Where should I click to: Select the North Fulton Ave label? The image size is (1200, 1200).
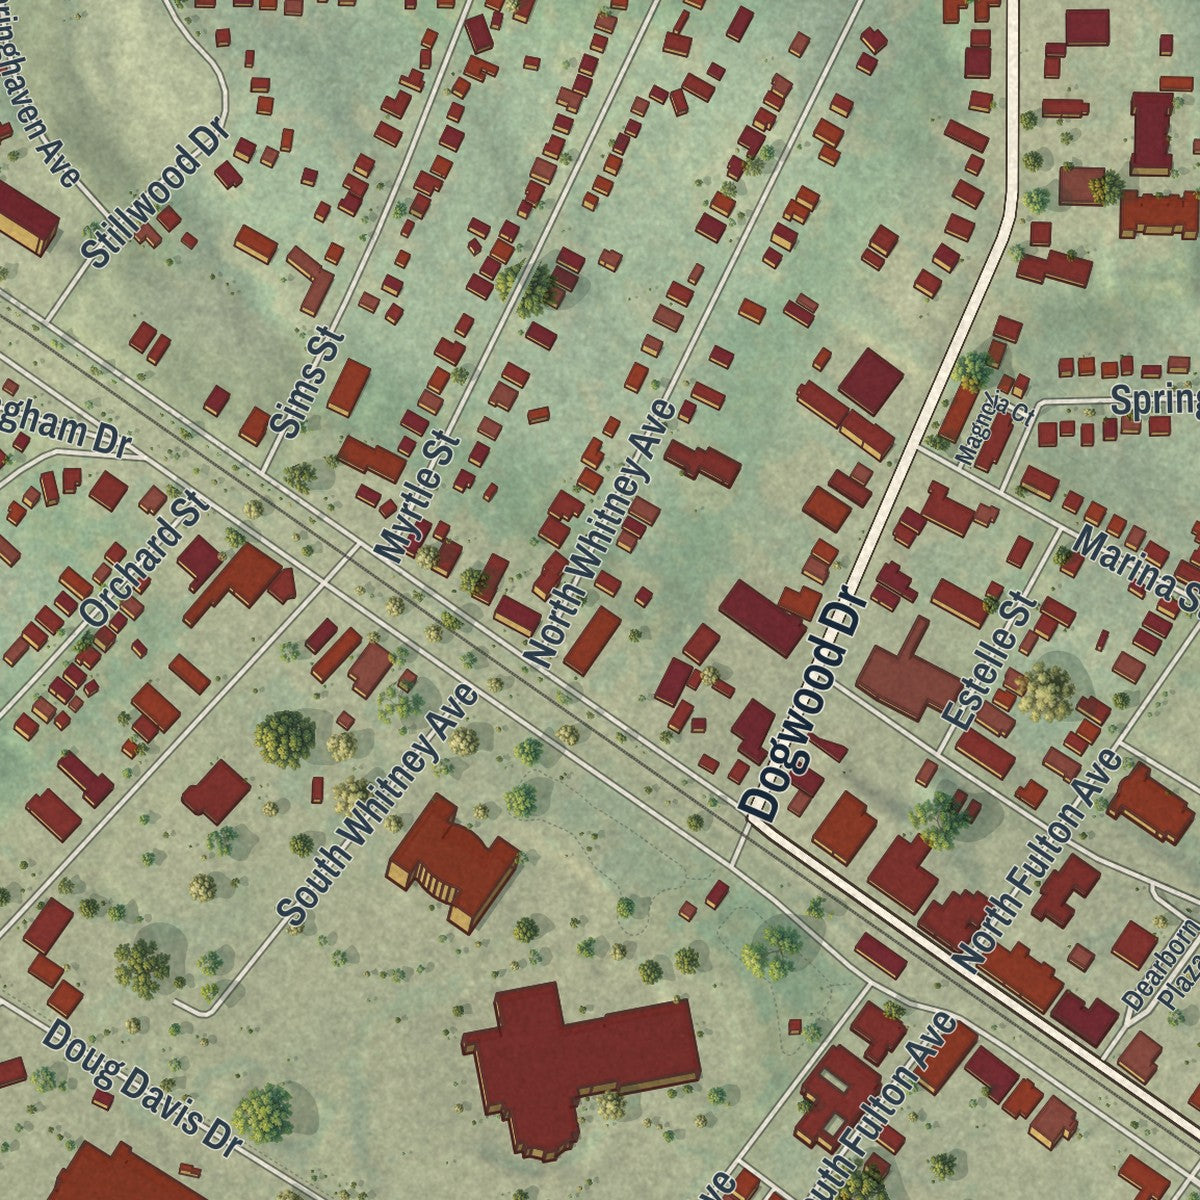[x=1038, y=859]
